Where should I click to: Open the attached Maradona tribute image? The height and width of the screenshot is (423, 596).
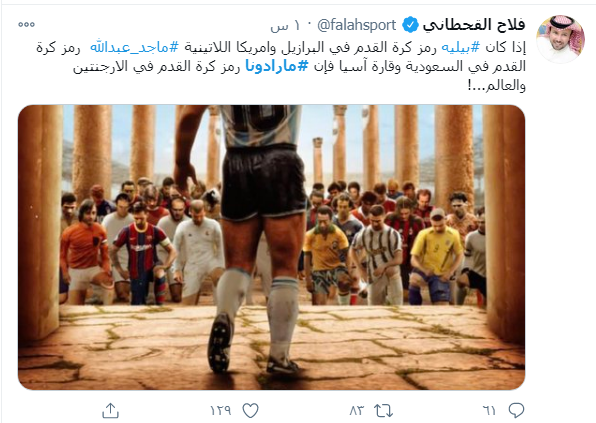271,247
